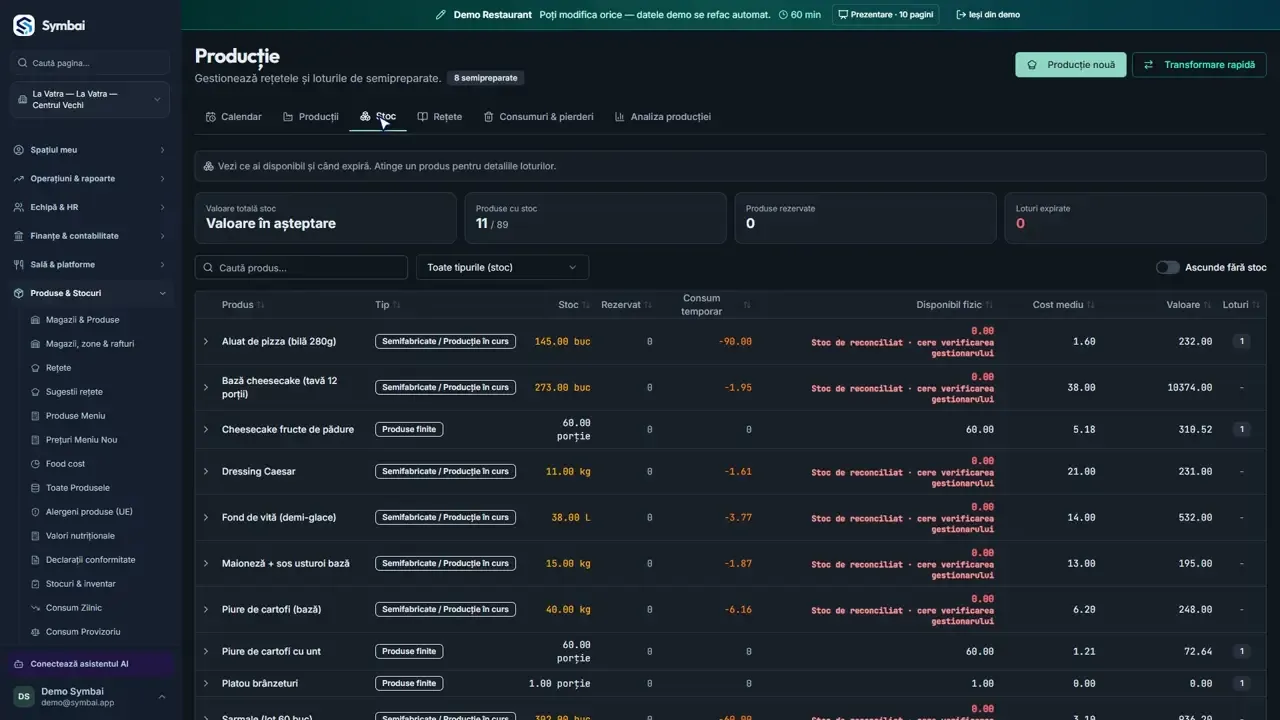
Task: Sort the table by the Valoare column
Action: (x=1188, y=305)
